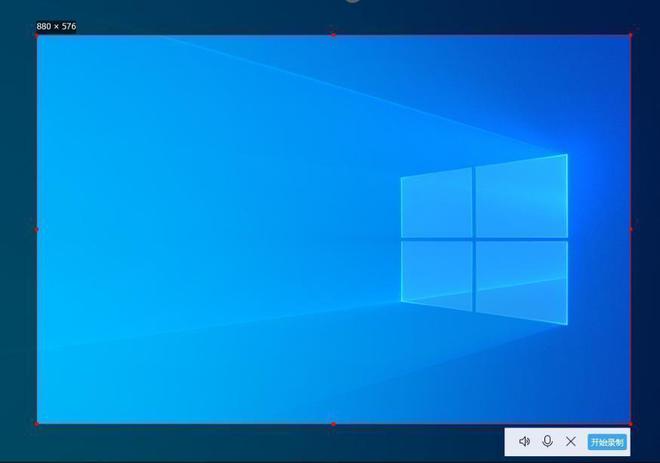Click the bottom-center edge resize handle

pyautogui.click(x=333, y=423)
